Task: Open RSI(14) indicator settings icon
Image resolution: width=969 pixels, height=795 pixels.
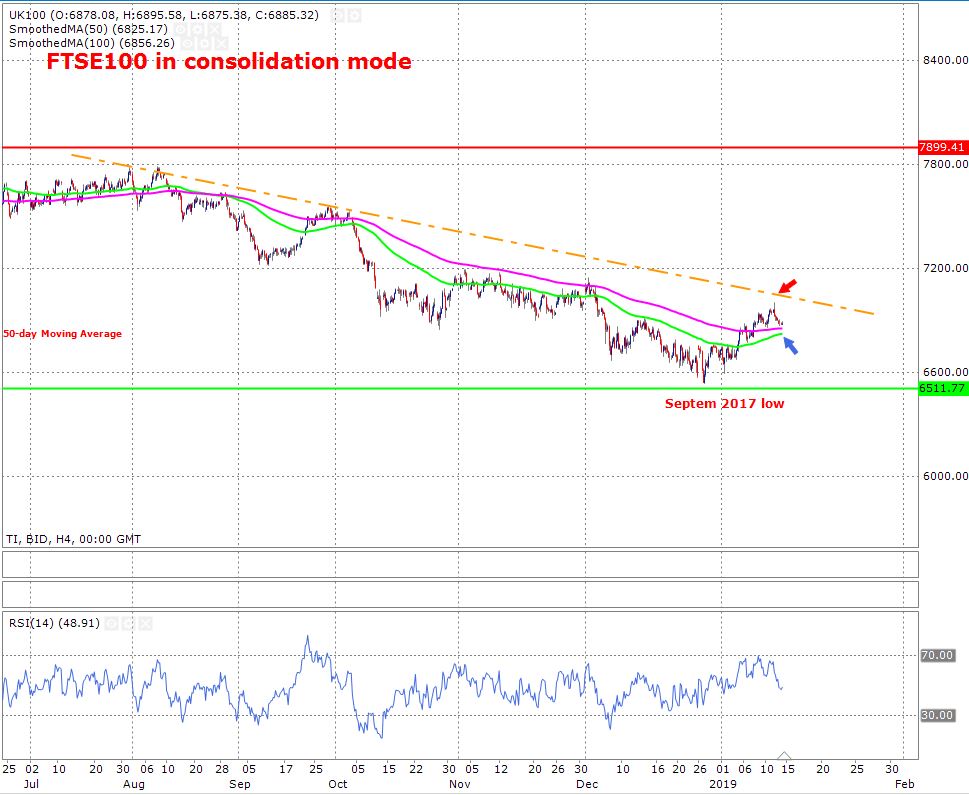Action: pos(112,623)
